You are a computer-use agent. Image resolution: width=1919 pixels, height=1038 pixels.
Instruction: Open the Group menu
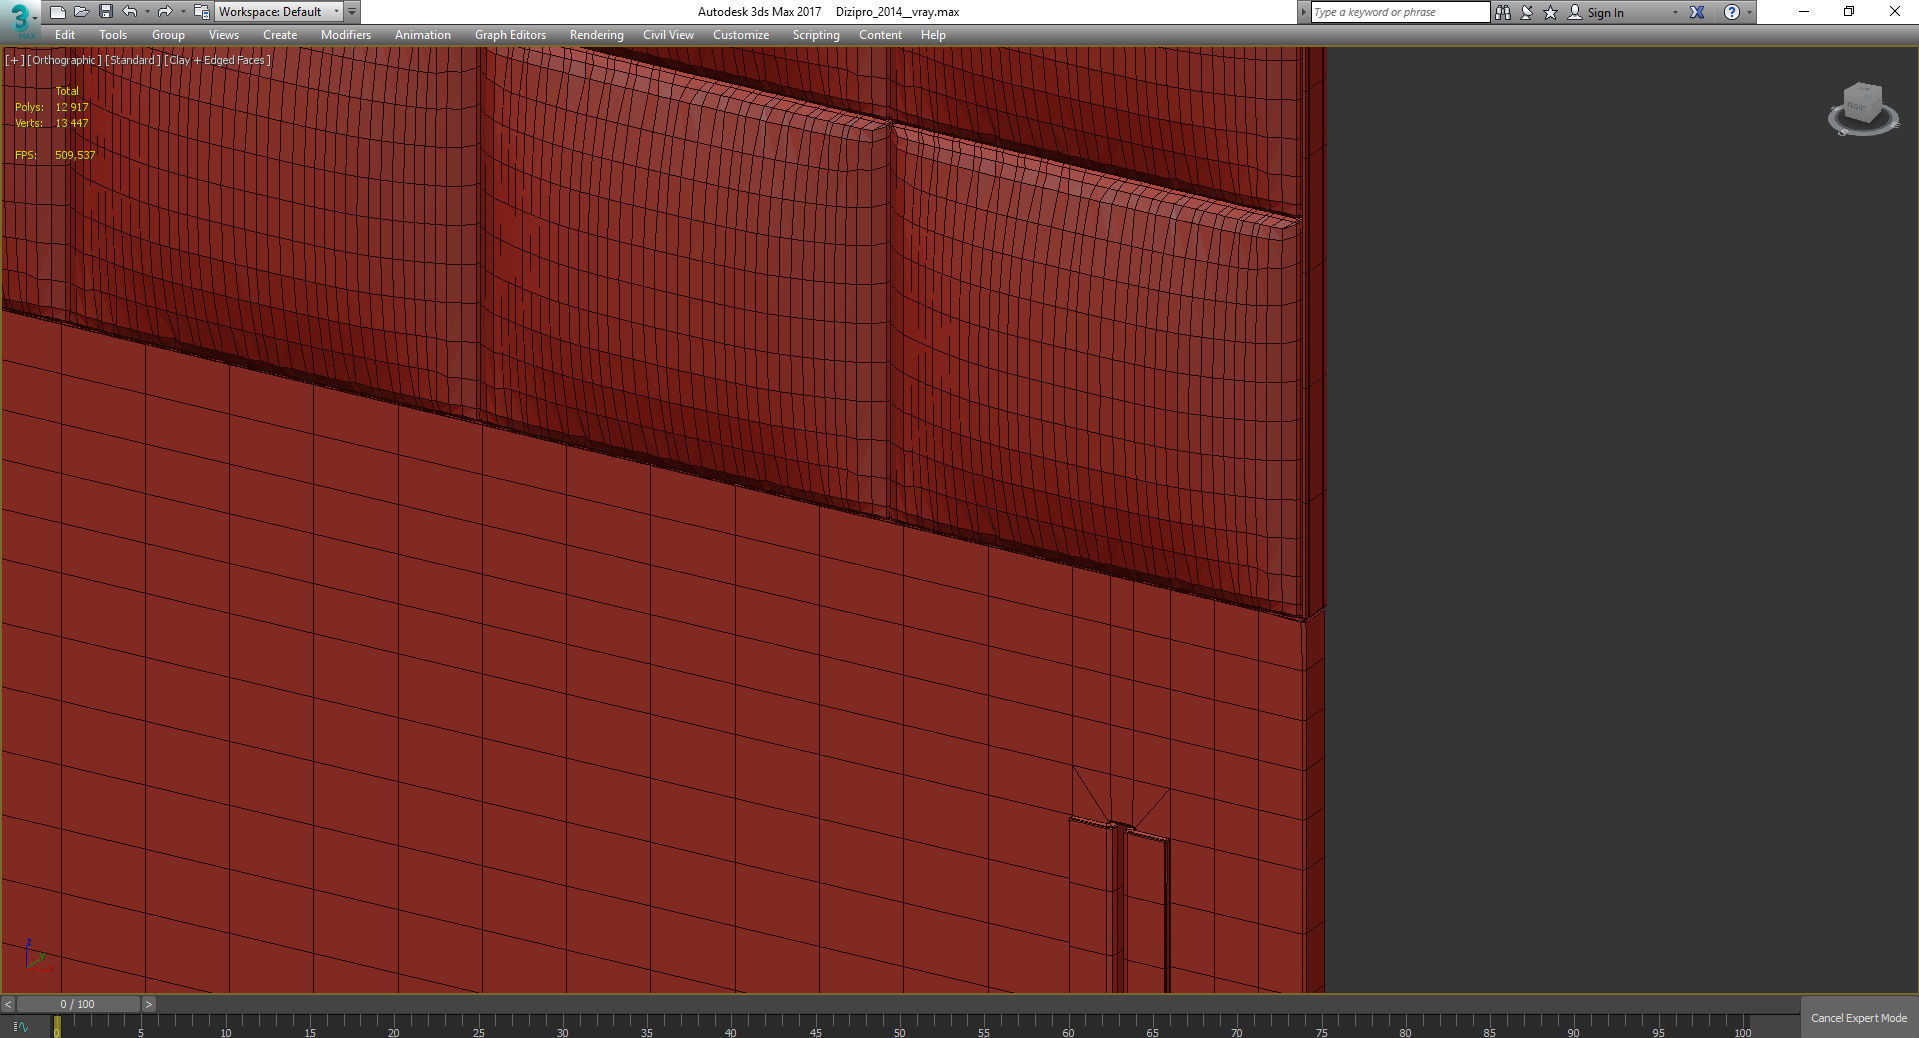pos(168,35)
